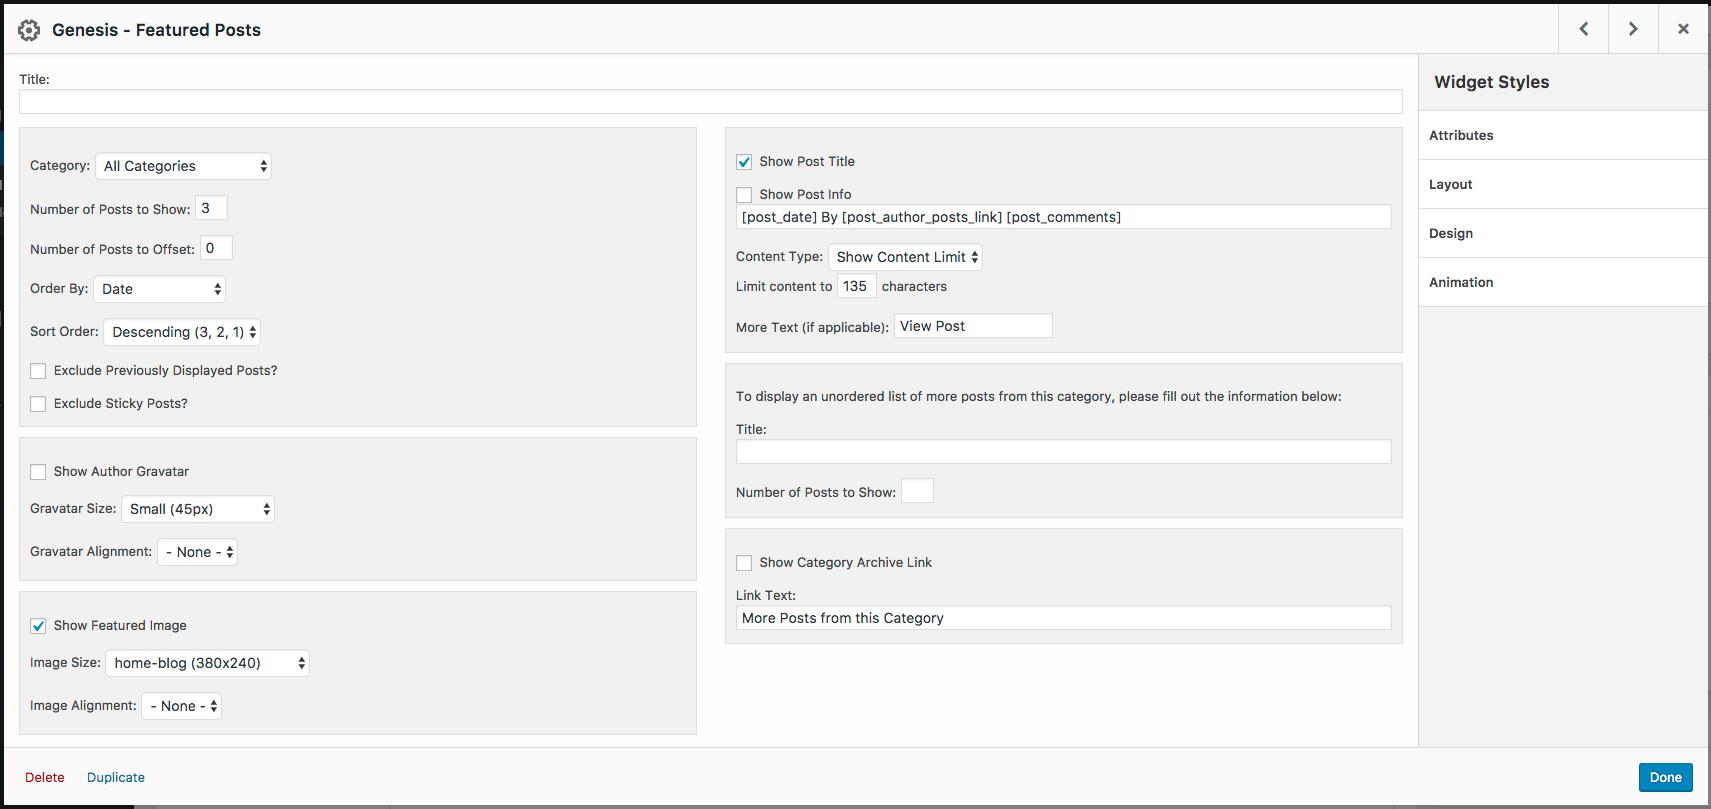Click the gear icon beside Genesis title

[x=29, y=30]
